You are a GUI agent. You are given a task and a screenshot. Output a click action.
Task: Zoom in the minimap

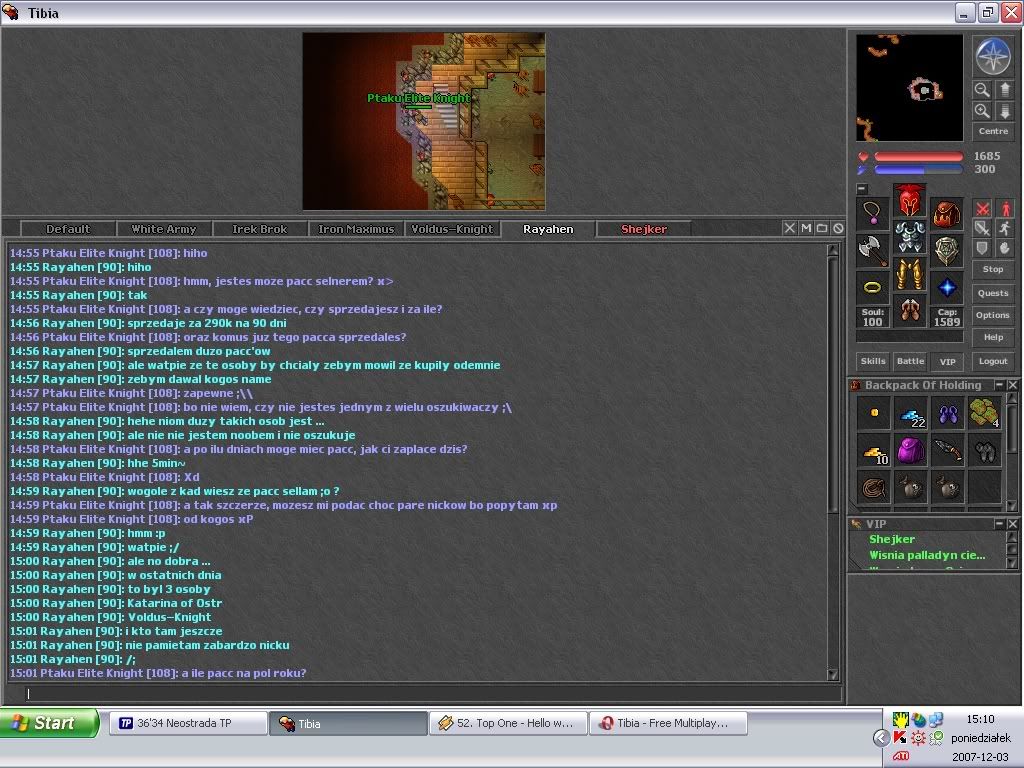(982, 111)
